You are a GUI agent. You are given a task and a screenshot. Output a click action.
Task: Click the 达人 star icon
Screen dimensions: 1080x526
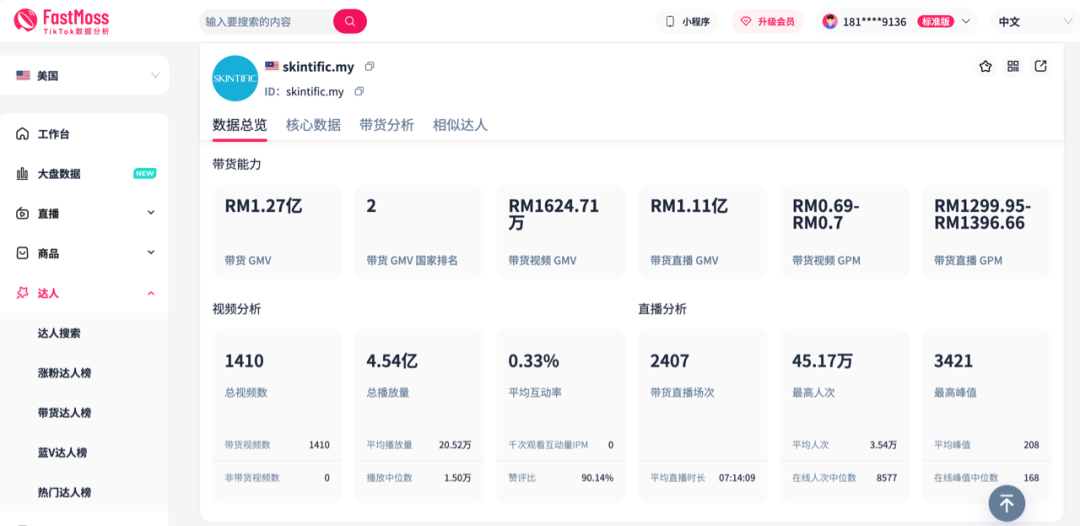[x=23, y=293]
